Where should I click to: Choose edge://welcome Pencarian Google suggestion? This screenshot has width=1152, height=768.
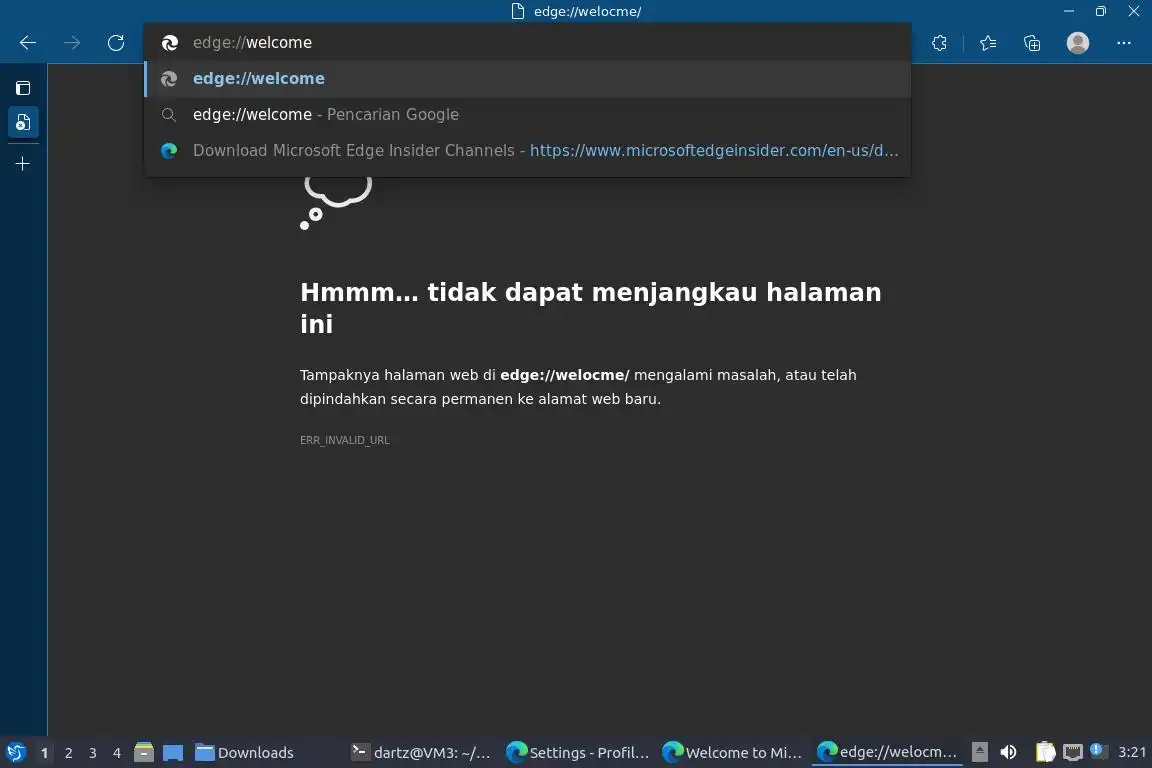(x=528, y=115)
